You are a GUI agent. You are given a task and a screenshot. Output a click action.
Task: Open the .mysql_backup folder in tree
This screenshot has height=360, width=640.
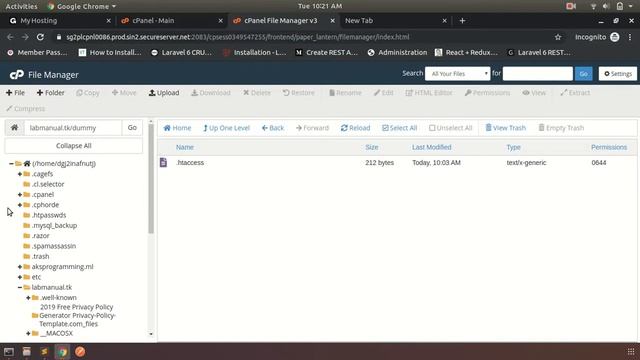pyautogui.click(x=54, y=225)
